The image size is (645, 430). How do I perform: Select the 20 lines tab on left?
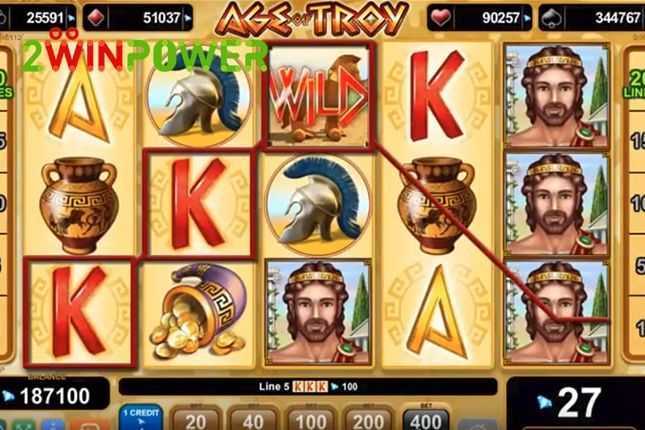[x=6, y=82]
